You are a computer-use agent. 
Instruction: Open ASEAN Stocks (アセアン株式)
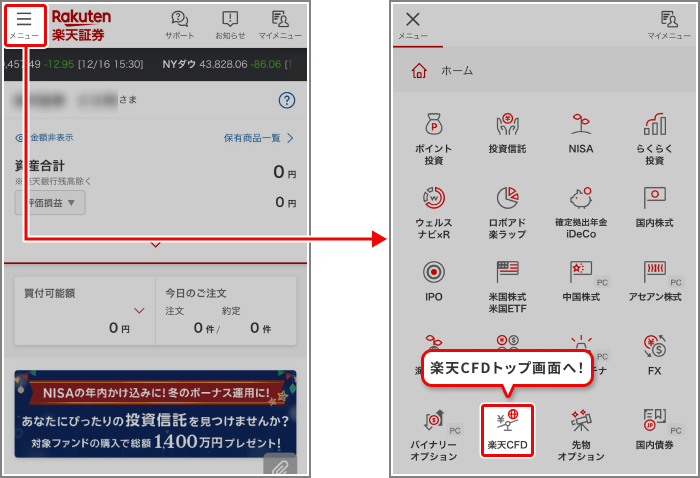point(654,282)
